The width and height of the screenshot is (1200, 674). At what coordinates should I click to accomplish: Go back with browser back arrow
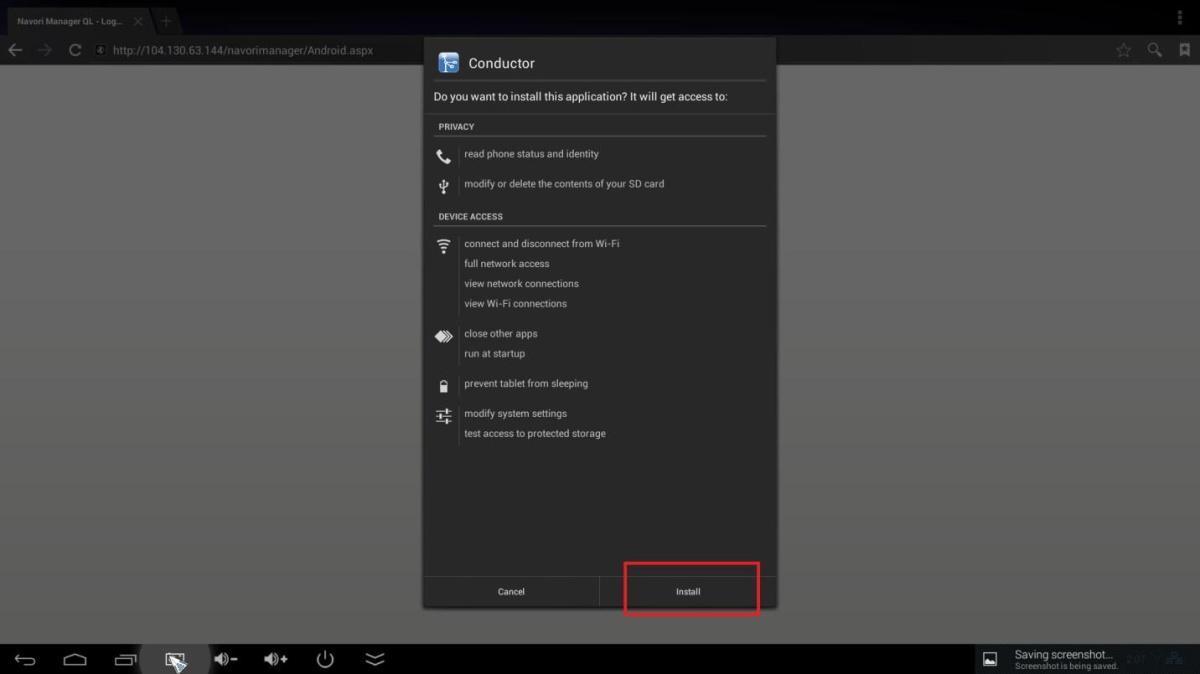tap(15, 50)
